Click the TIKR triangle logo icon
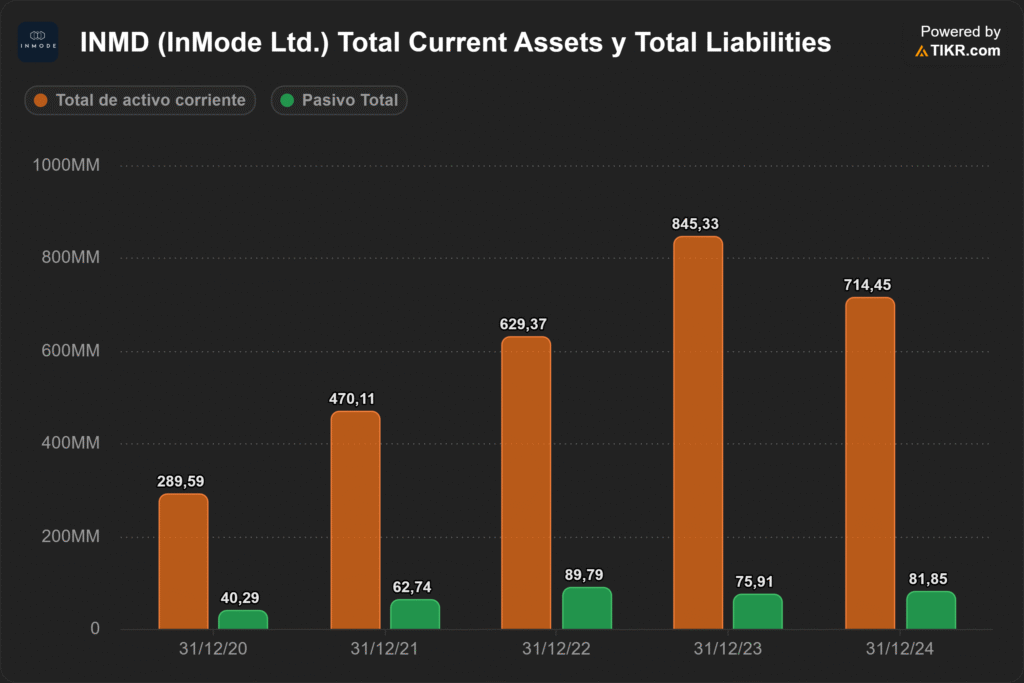The width and height of the screenshot is (1024, 683). tap(921, 51)
